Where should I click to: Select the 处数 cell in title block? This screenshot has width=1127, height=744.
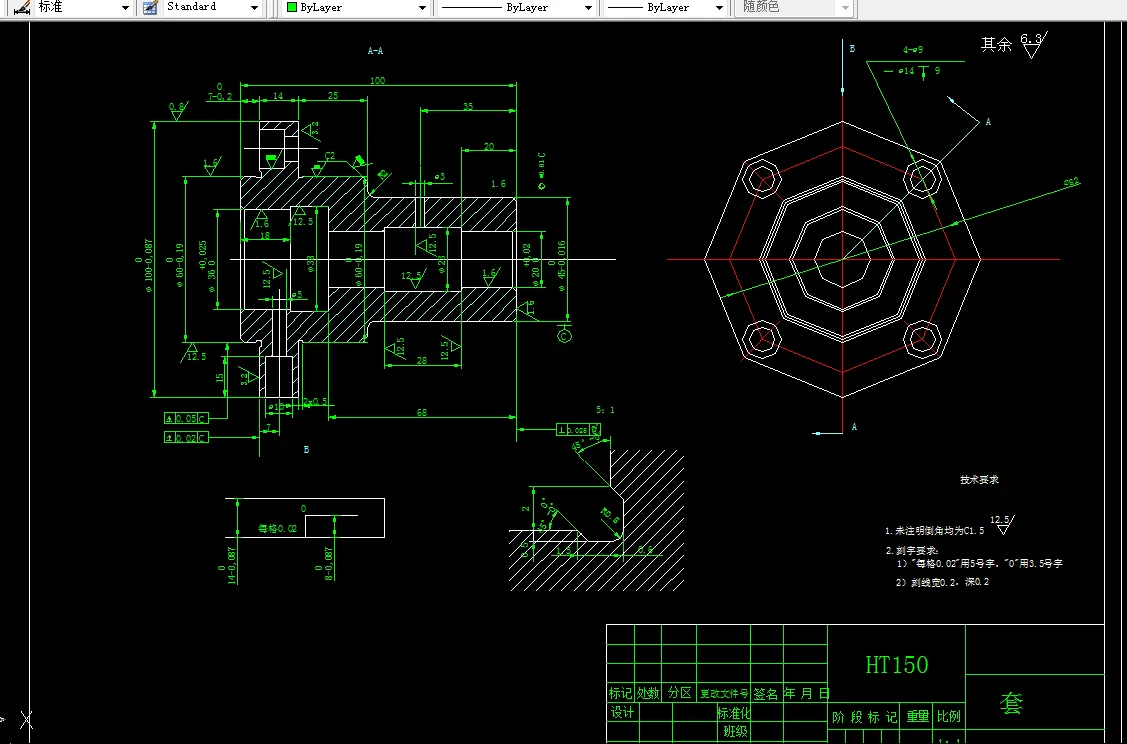point(648,693)
